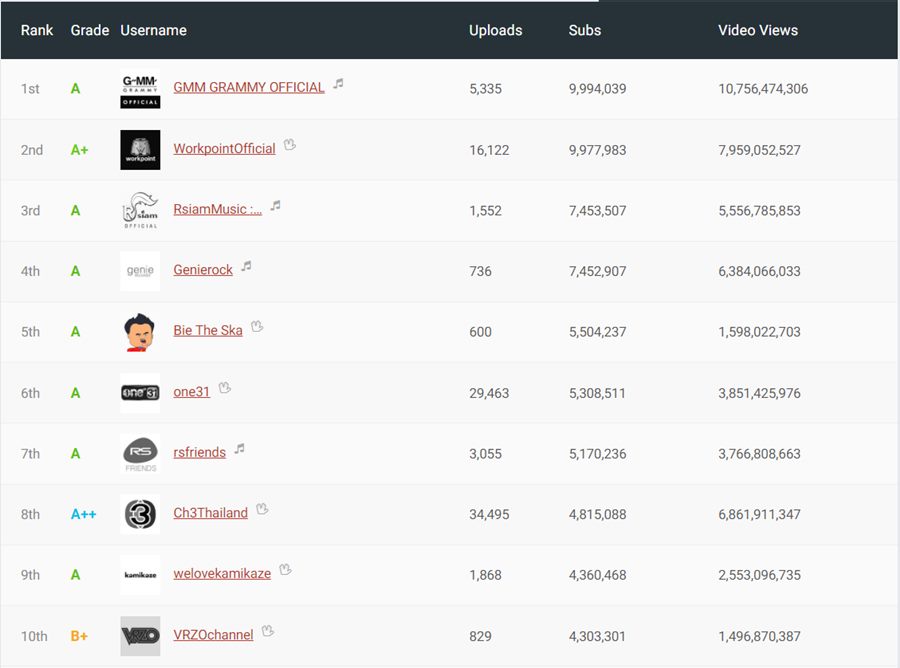Click uploads value 16,122
The height and width of the screenshot is (668, 900).
click(489, 150)
